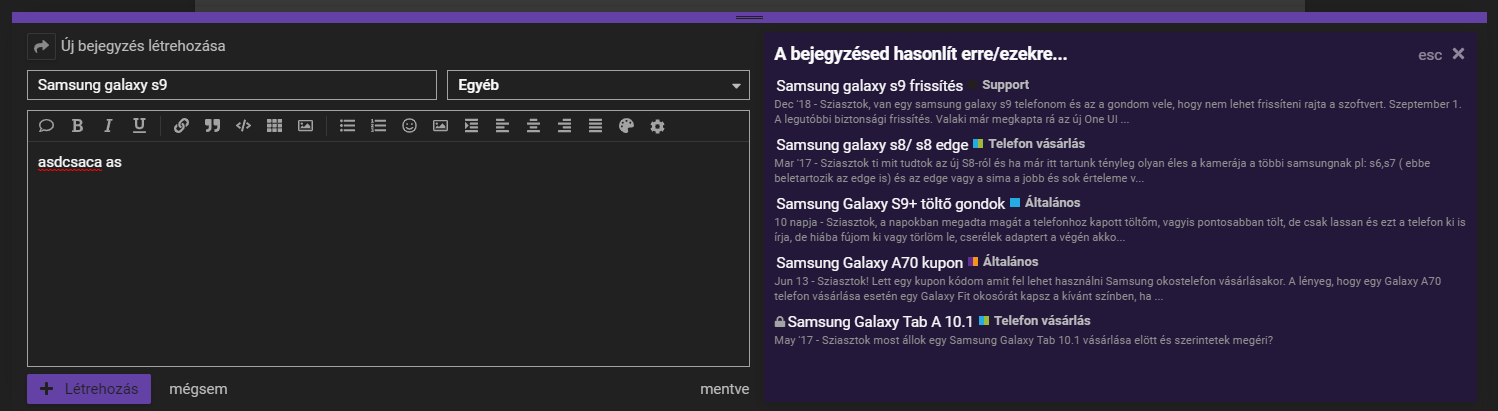
Task: Open the emoji picker smiley icon
Action: coord(409,126)
